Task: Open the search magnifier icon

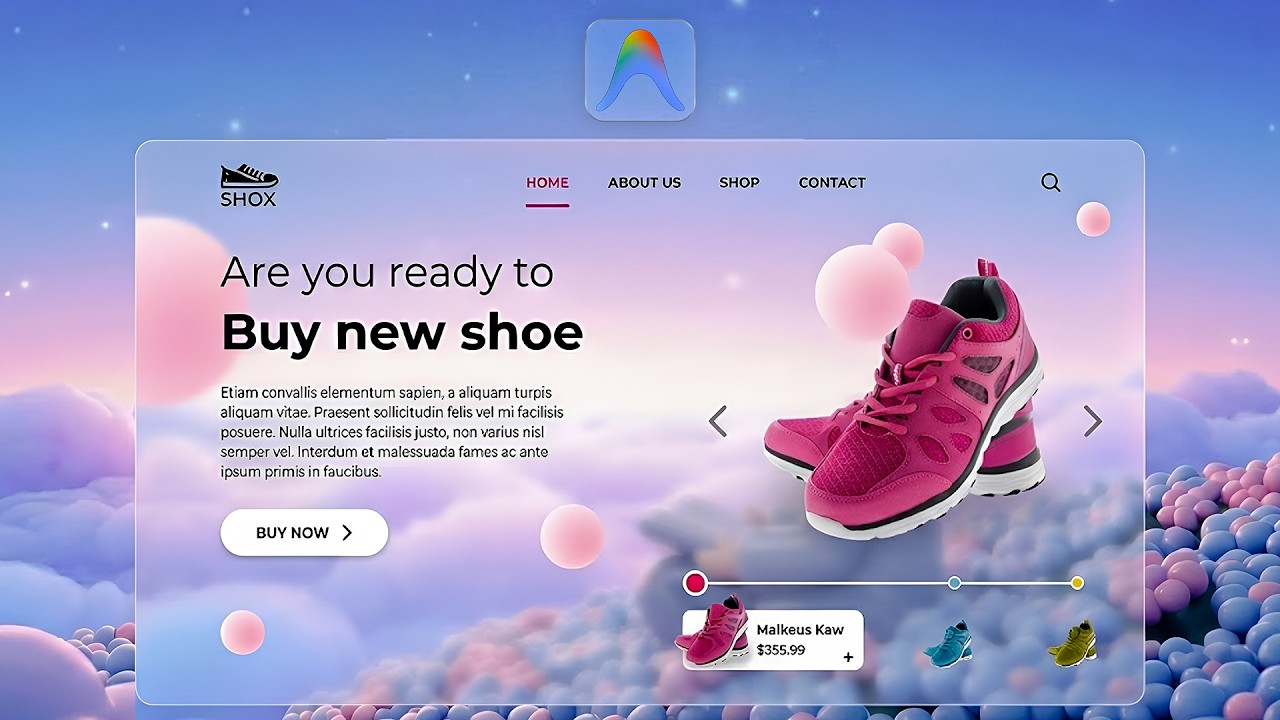Action: pos(1051,182)
